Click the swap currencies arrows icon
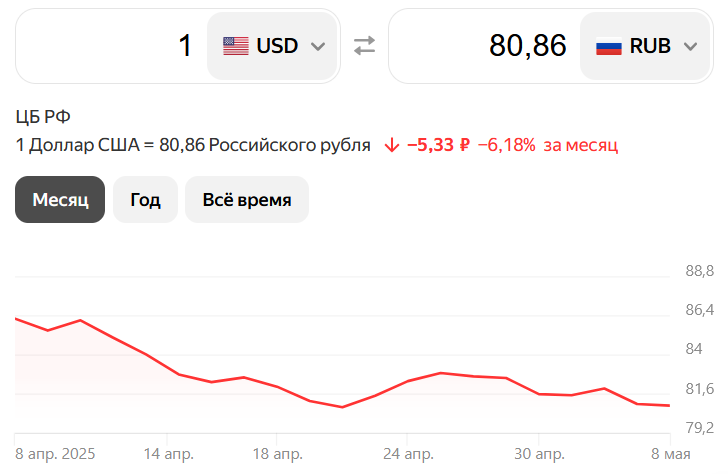Screen dimensions: 728x474 click(x=364, y=46)
